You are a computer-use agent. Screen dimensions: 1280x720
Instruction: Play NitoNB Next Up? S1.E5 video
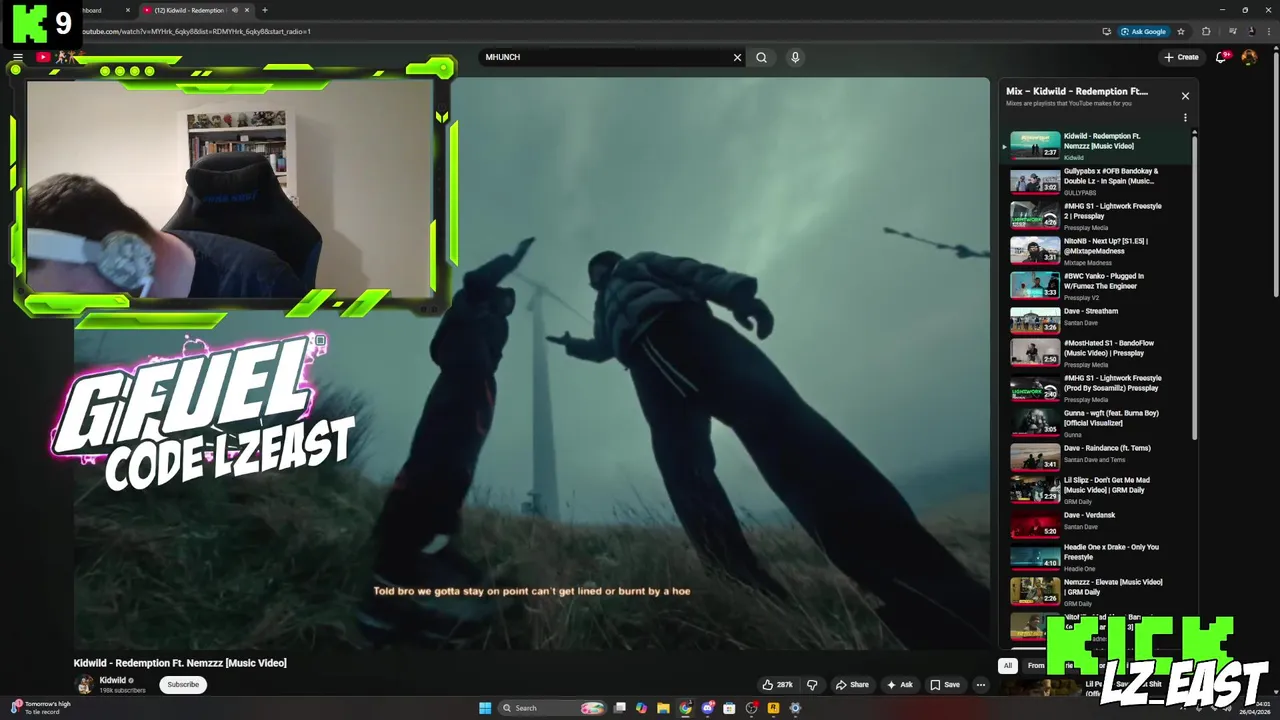click(x=1097, y=251)
